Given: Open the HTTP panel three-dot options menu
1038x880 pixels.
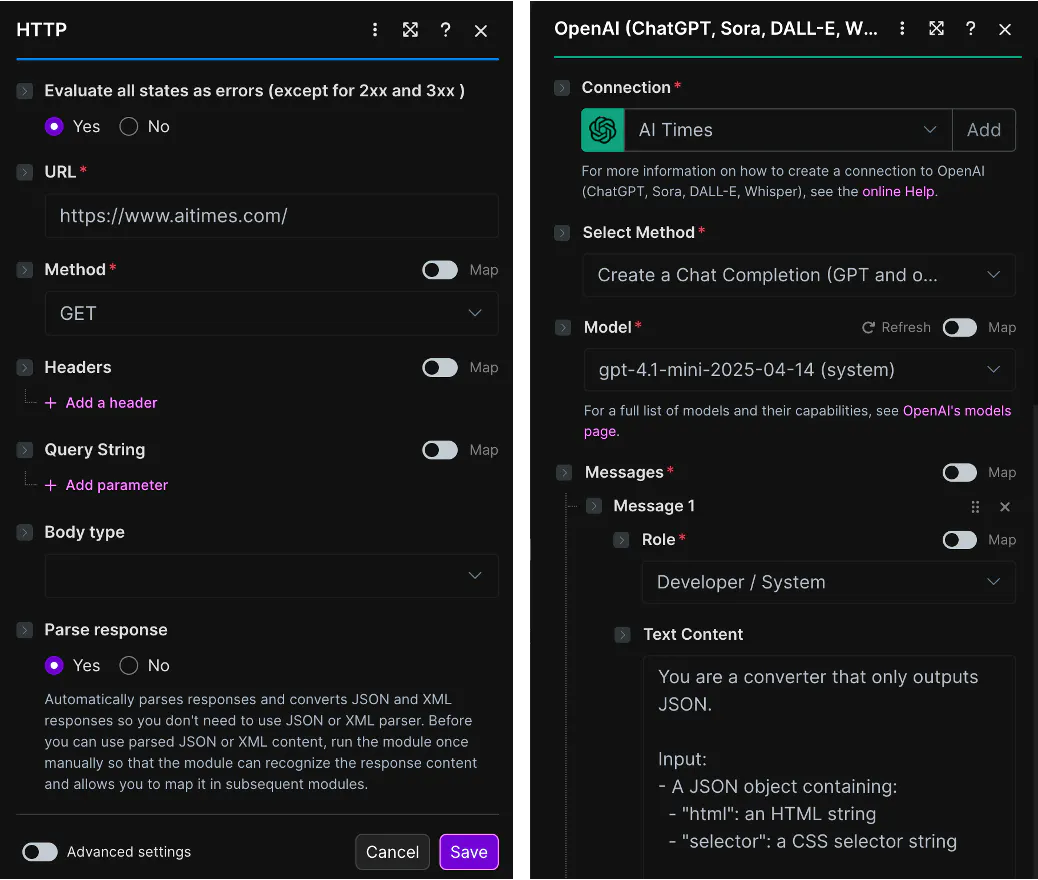Looking at the screenshot, I should click(x=375, y=30).
